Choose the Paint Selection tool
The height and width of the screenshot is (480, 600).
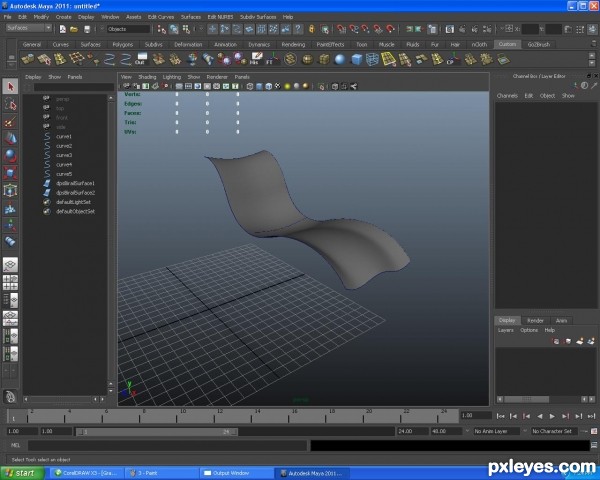point(10,122)
